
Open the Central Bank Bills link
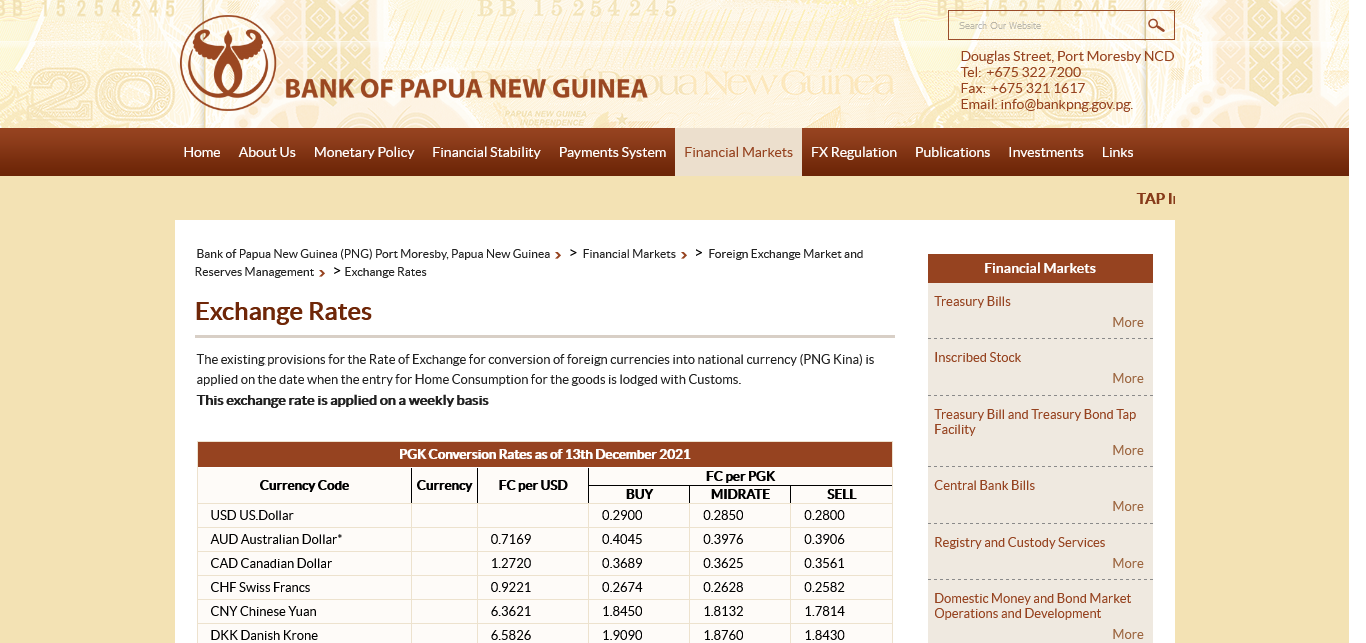pos(984,485)
